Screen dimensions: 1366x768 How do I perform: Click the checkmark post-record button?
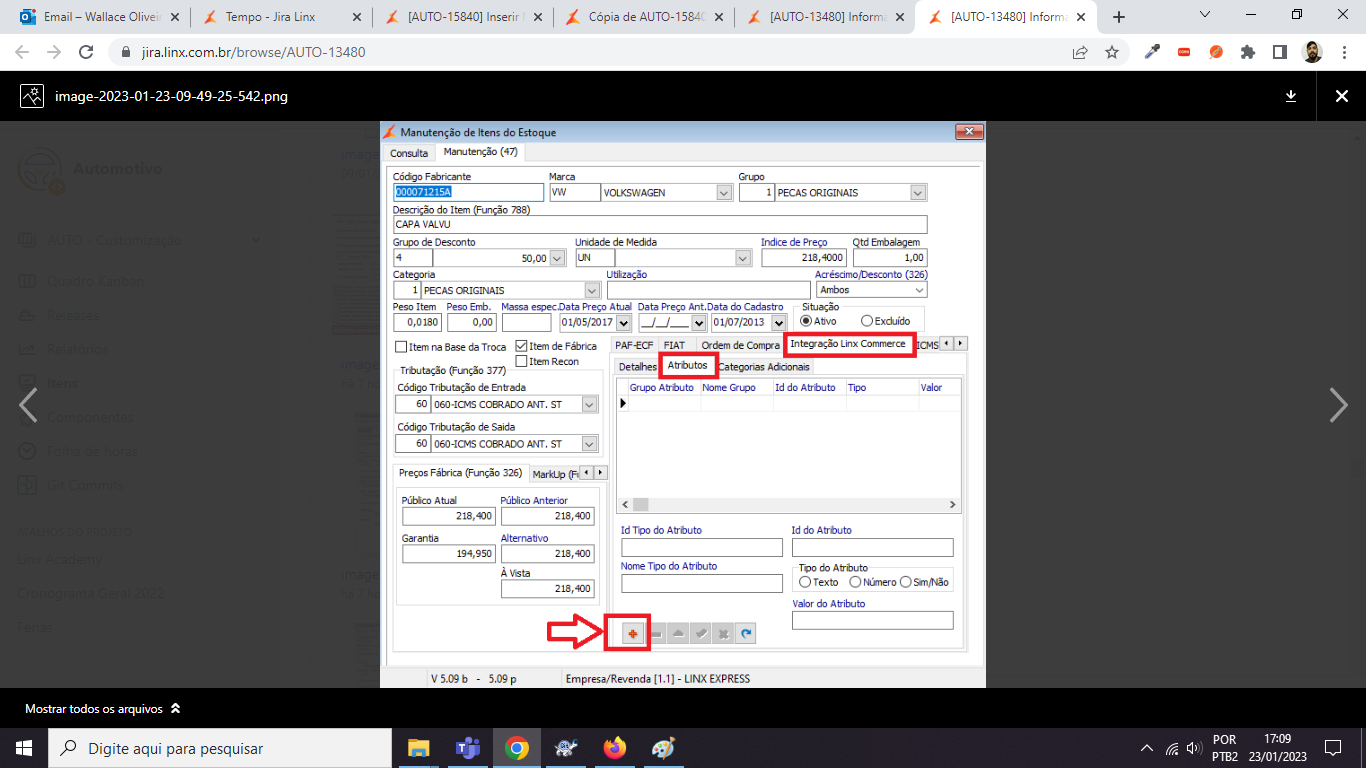[x=701, y=633]
